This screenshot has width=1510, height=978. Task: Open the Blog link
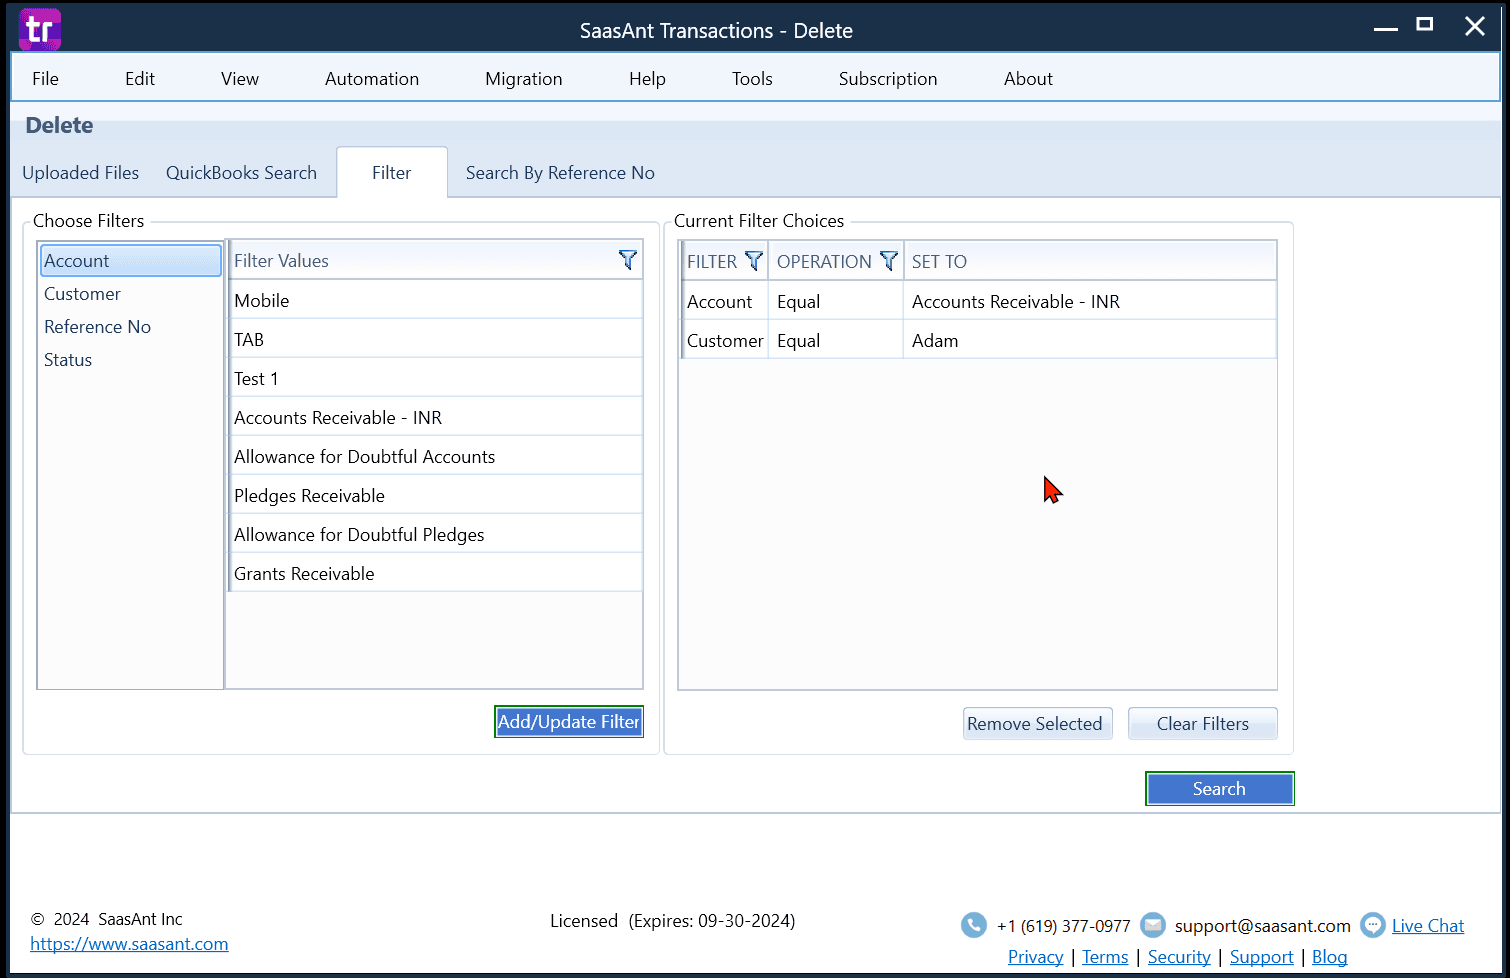1330,957
